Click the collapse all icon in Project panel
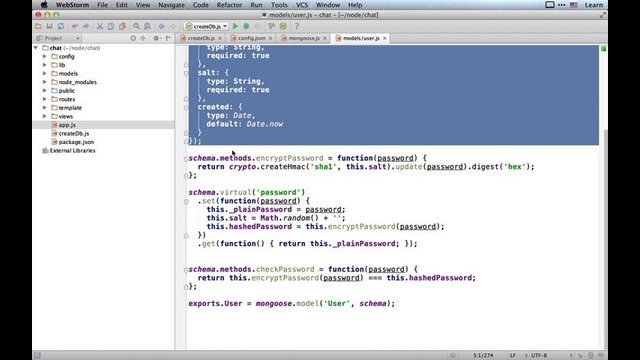The width and height of the screenshot is (640, 360). pyautogui.click(x=143, y=38)
